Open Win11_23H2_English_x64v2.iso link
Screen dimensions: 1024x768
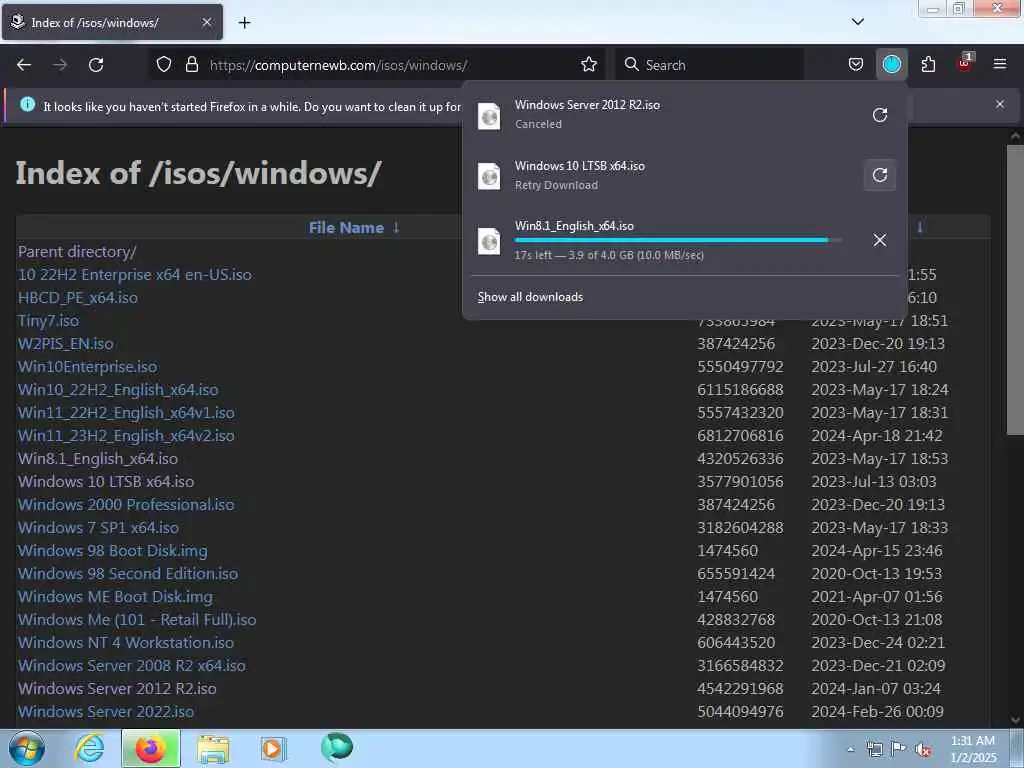[x=126, y=436]
